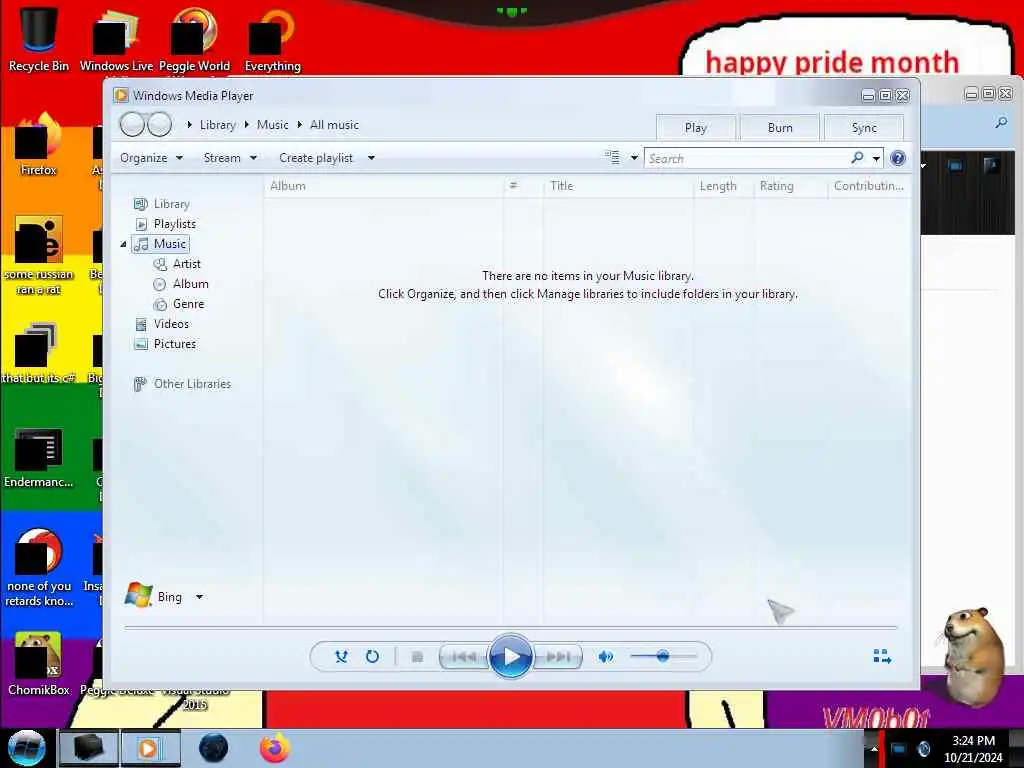Click the Next track button
Viewport: 1024px width, 768px height.
point(557,656)
